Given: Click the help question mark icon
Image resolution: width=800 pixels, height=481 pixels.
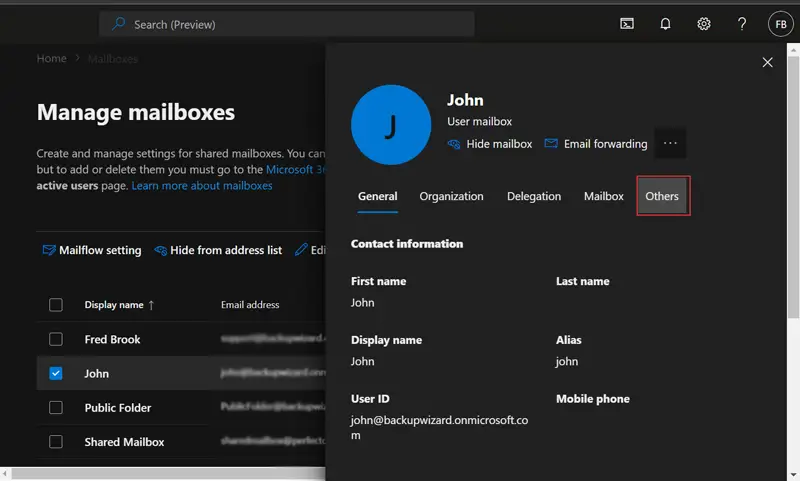Looking at the screenshot, I should [742, 24].
